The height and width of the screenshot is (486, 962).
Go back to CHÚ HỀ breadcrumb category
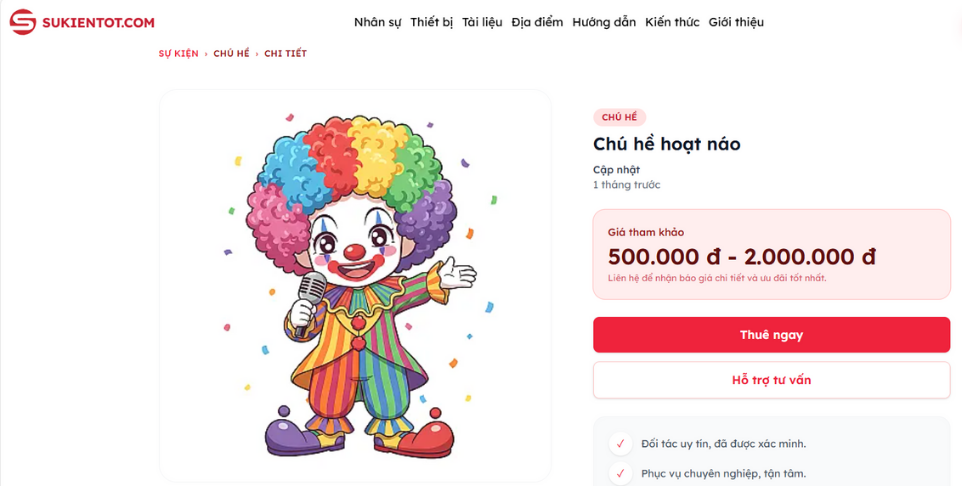(x=231, y=54)
